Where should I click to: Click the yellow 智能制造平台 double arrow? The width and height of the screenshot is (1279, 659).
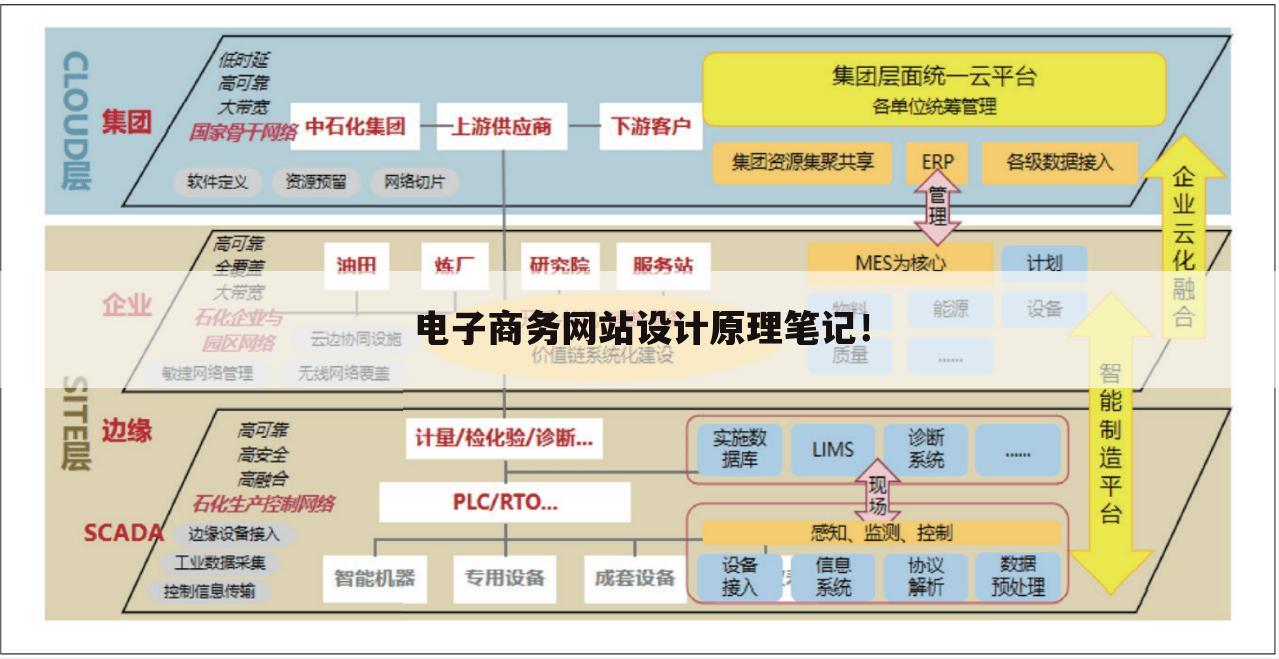coord(1109,445)
